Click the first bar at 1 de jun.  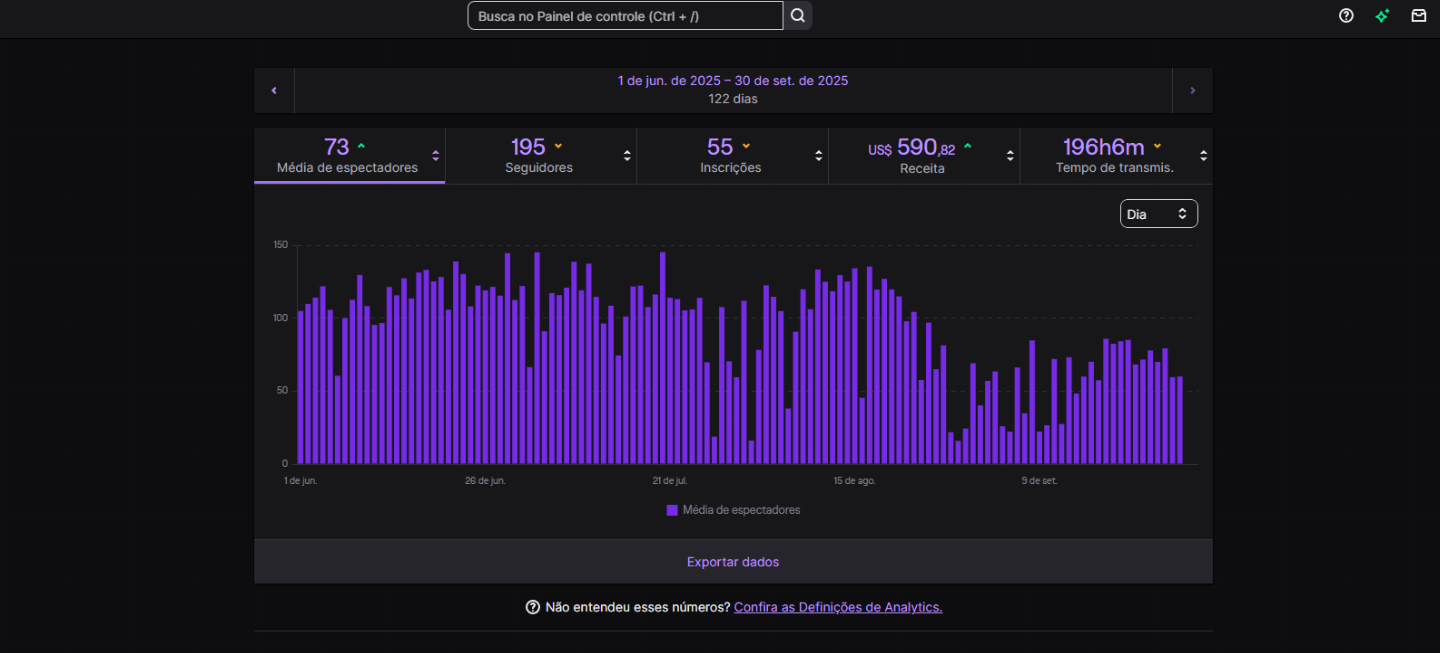click(x=300, y=388)
